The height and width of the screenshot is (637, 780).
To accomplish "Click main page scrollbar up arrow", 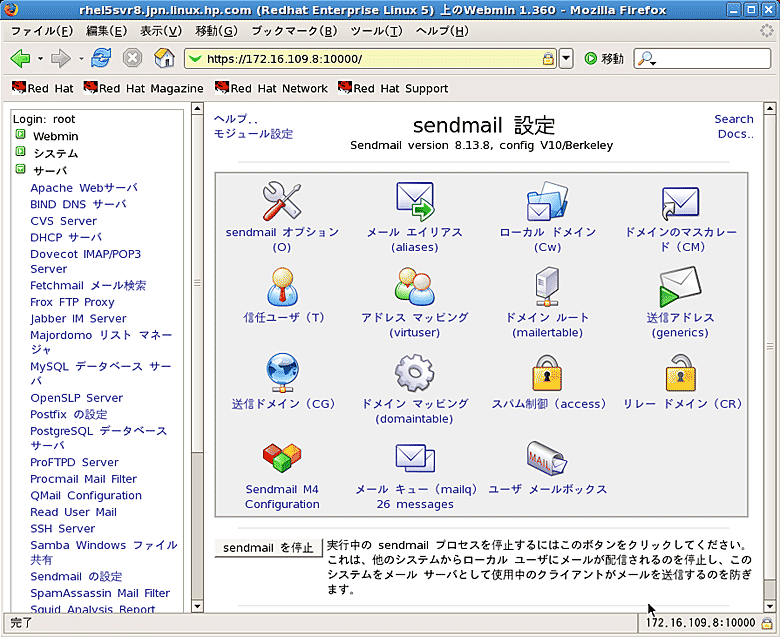I will pos(769,108).
